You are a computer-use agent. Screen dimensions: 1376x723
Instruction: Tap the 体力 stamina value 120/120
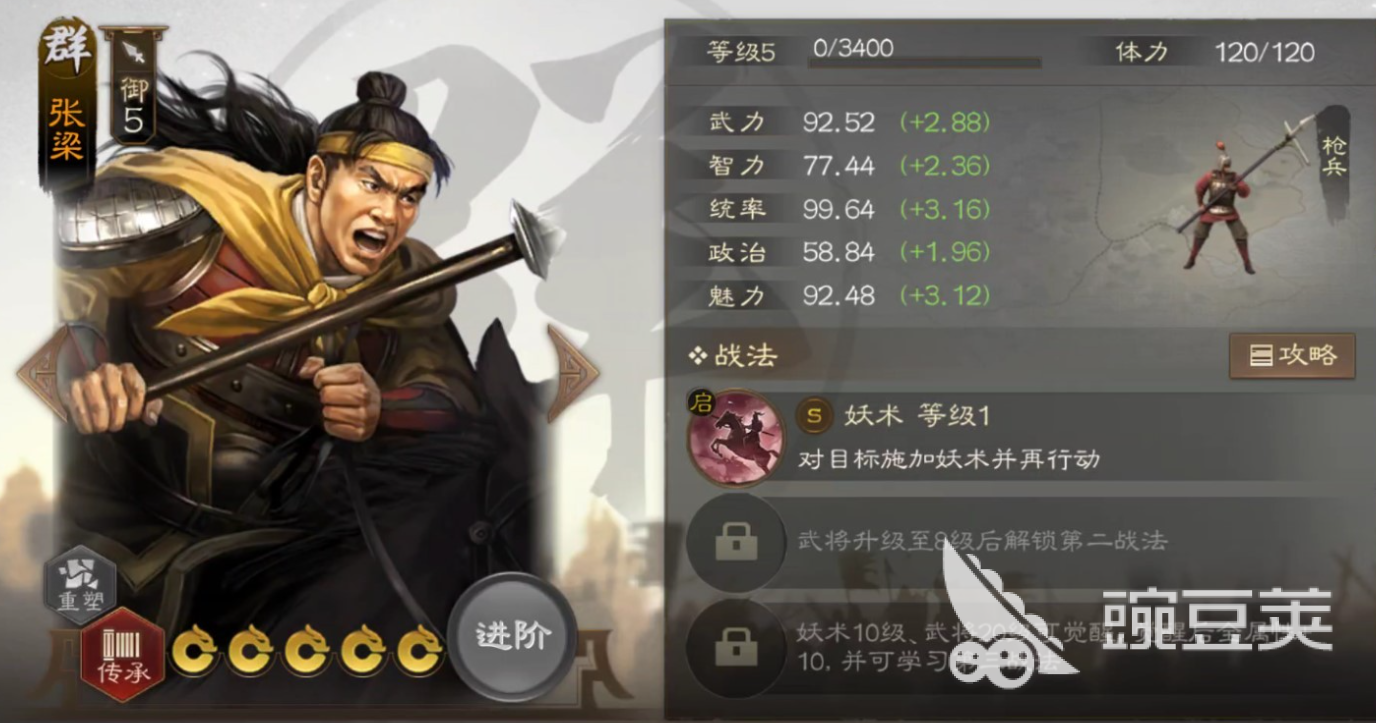[1265, 53]
